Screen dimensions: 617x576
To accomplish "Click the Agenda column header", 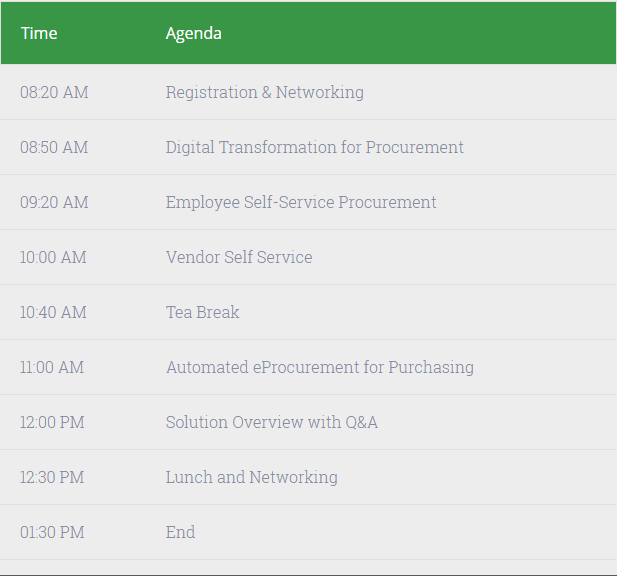I will tap(193, 34).
